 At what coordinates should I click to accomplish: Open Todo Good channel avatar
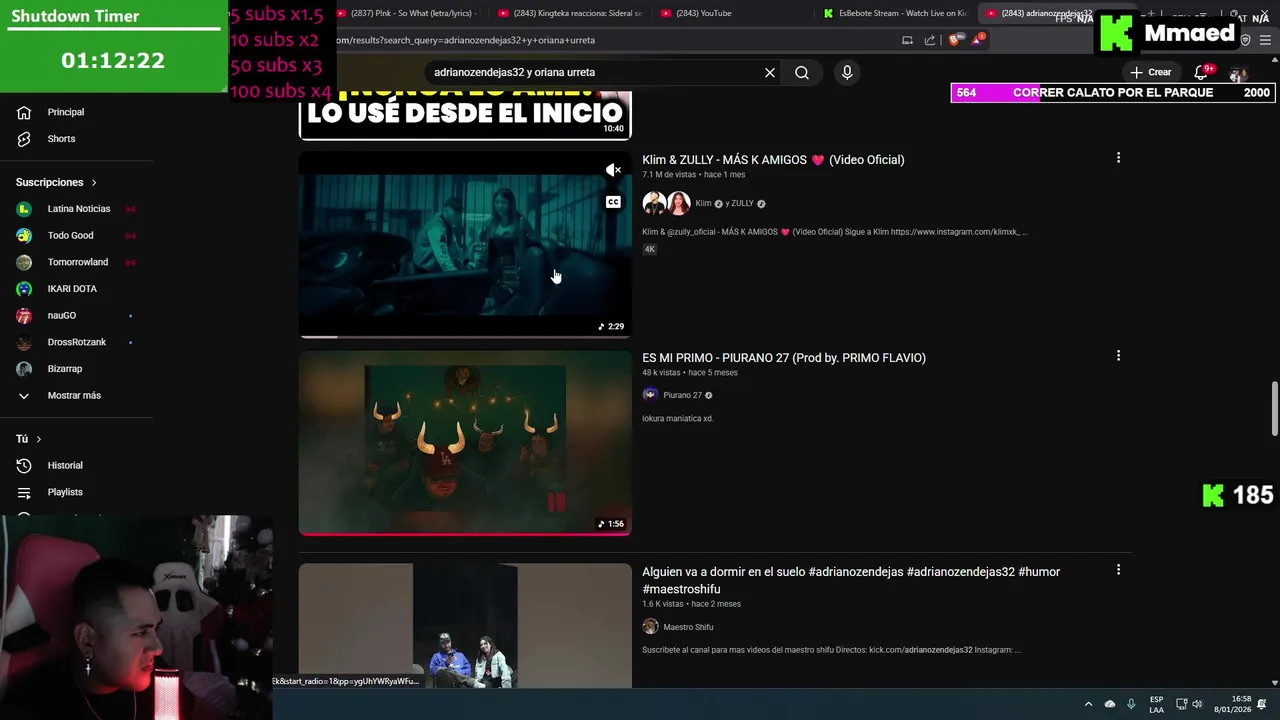coord(24,235)
